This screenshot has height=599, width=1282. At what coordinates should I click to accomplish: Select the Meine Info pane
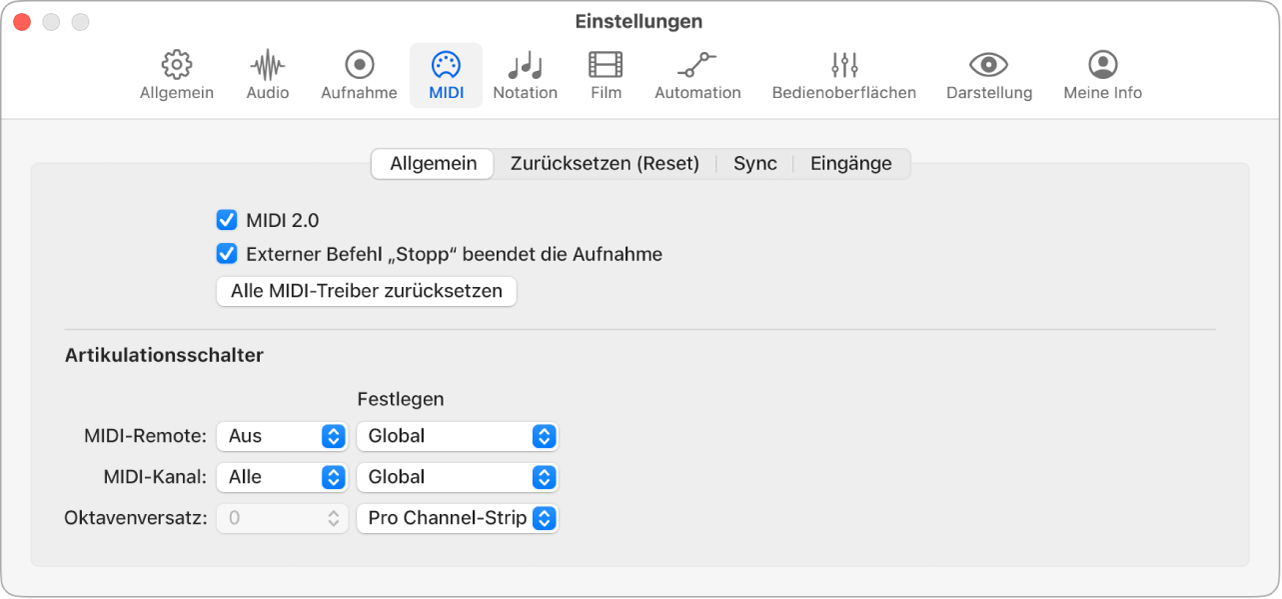coord(1101,75)
